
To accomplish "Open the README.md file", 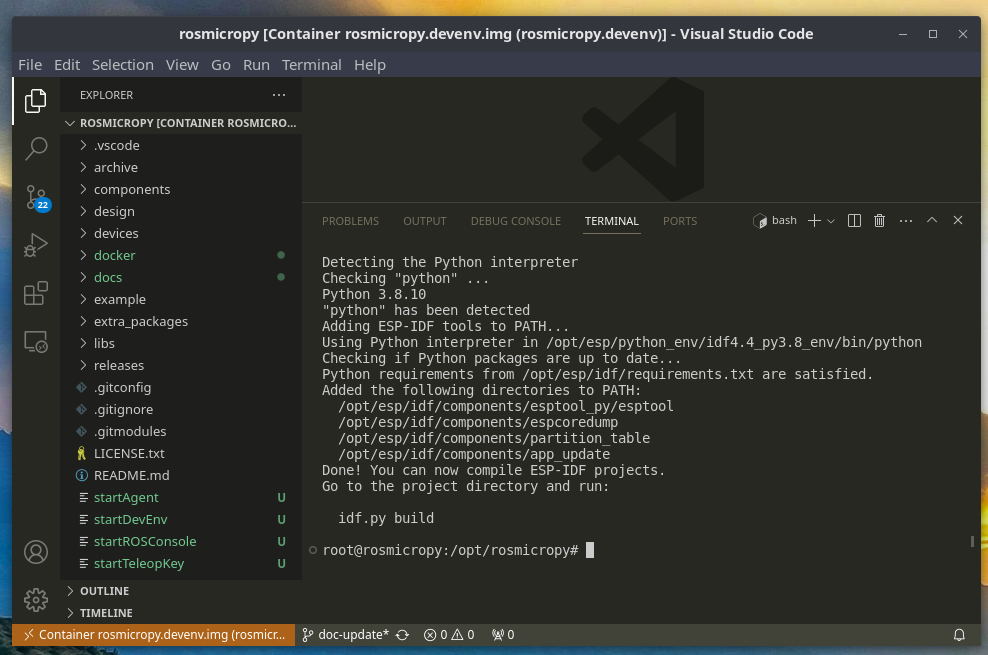I will (x=181, y=476).
